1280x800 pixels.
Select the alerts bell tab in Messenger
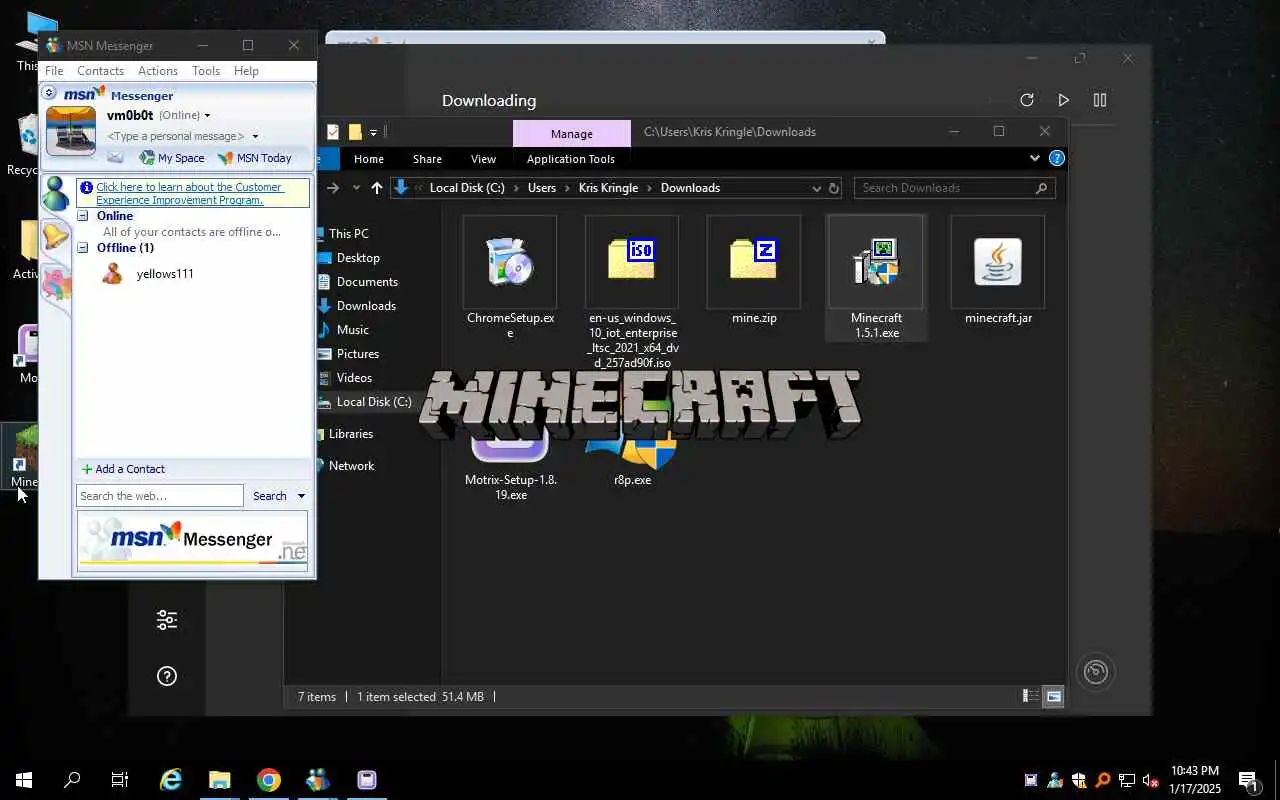coord(55,237)
